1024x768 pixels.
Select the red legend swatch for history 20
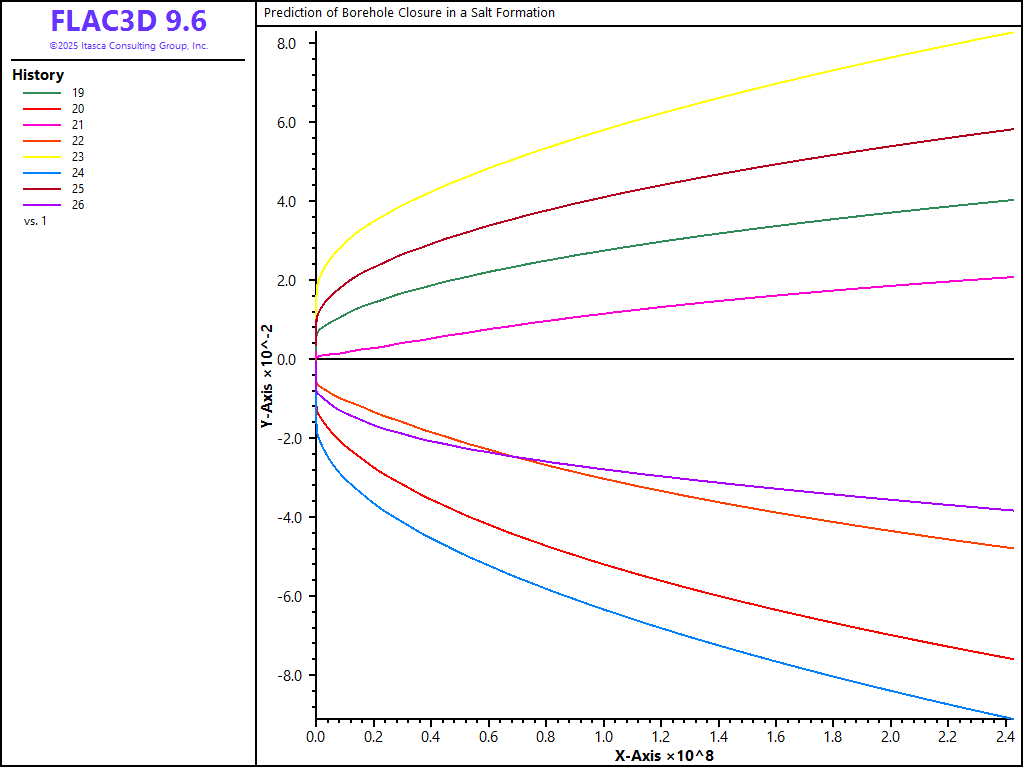click(41, 109)
